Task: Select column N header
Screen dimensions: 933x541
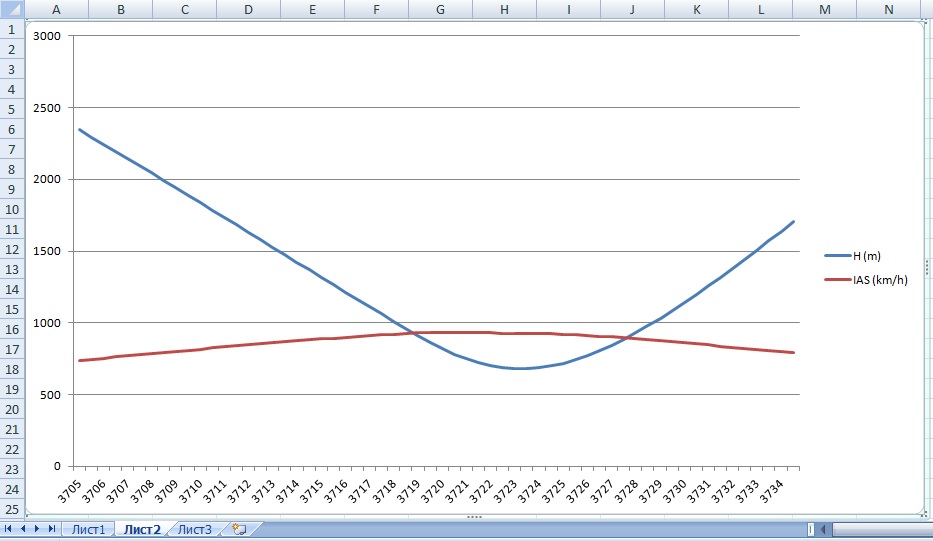Action: [x=888, y=10]
